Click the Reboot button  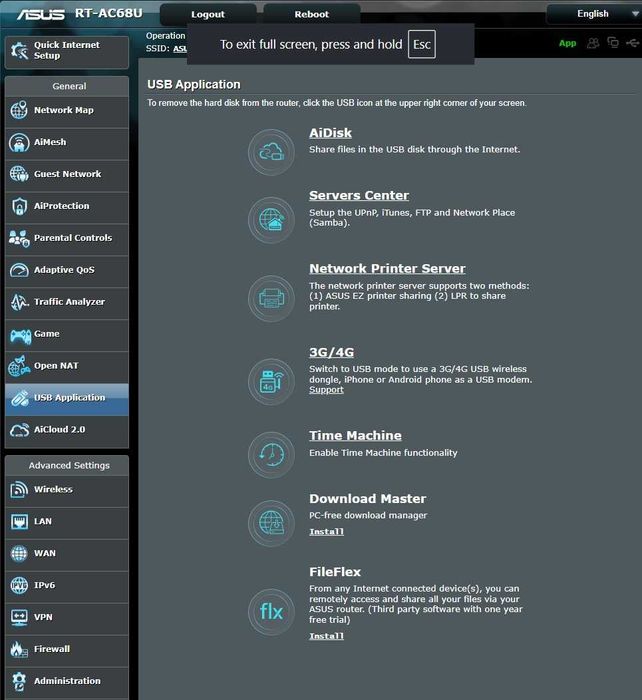coord(312,14)
